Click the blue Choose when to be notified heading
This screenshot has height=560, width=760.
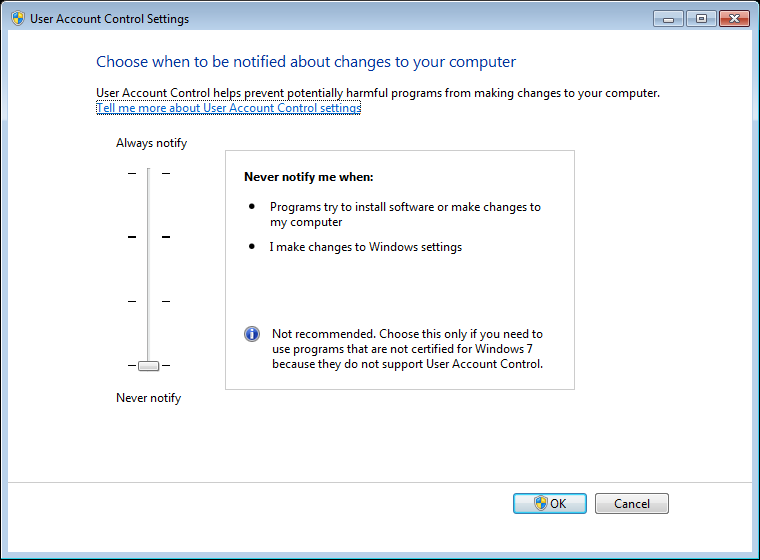pos(306,62)
